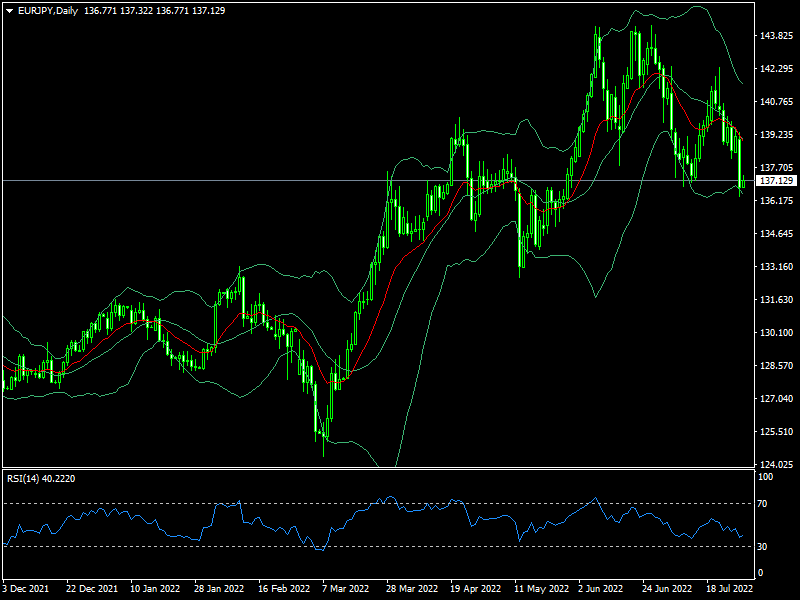Click the 142.295 price axis label

(776, 69)
